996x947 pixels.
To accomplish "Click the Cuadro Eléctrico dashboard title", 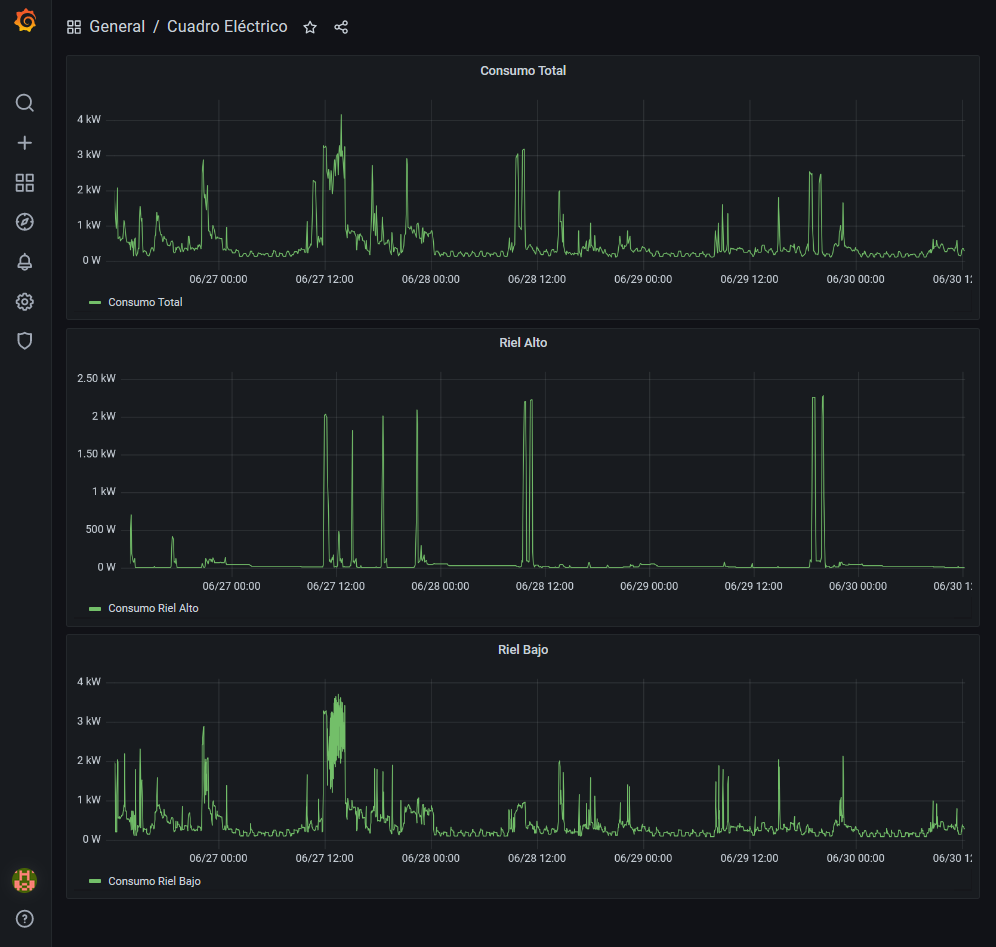I will coord(227,27).
